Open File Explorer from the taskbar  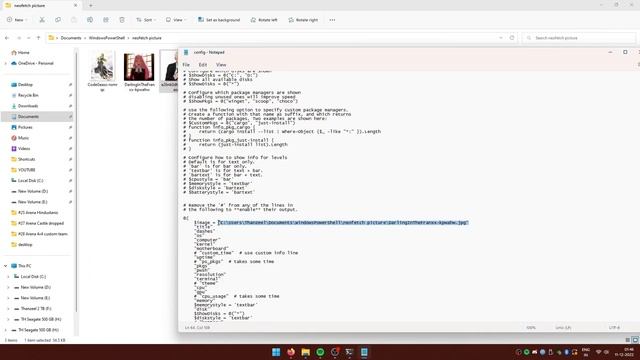tap(305, 352)
